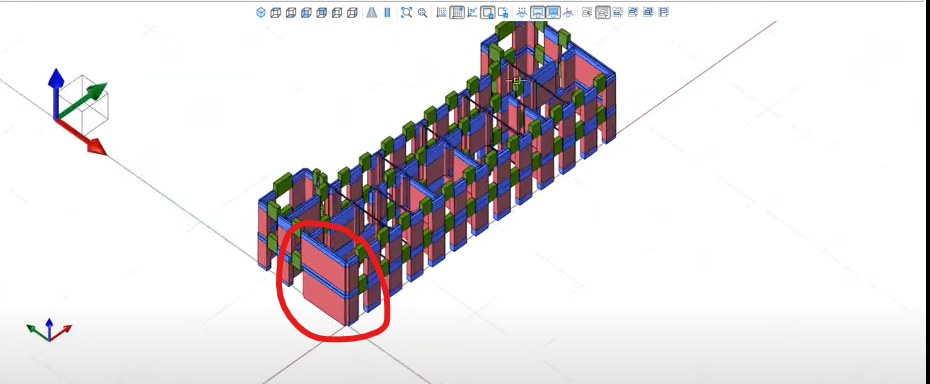Click the red arrow on large axis gizmo
The width and height of the screenshot is (930, 384).
(x=82, y=137)
